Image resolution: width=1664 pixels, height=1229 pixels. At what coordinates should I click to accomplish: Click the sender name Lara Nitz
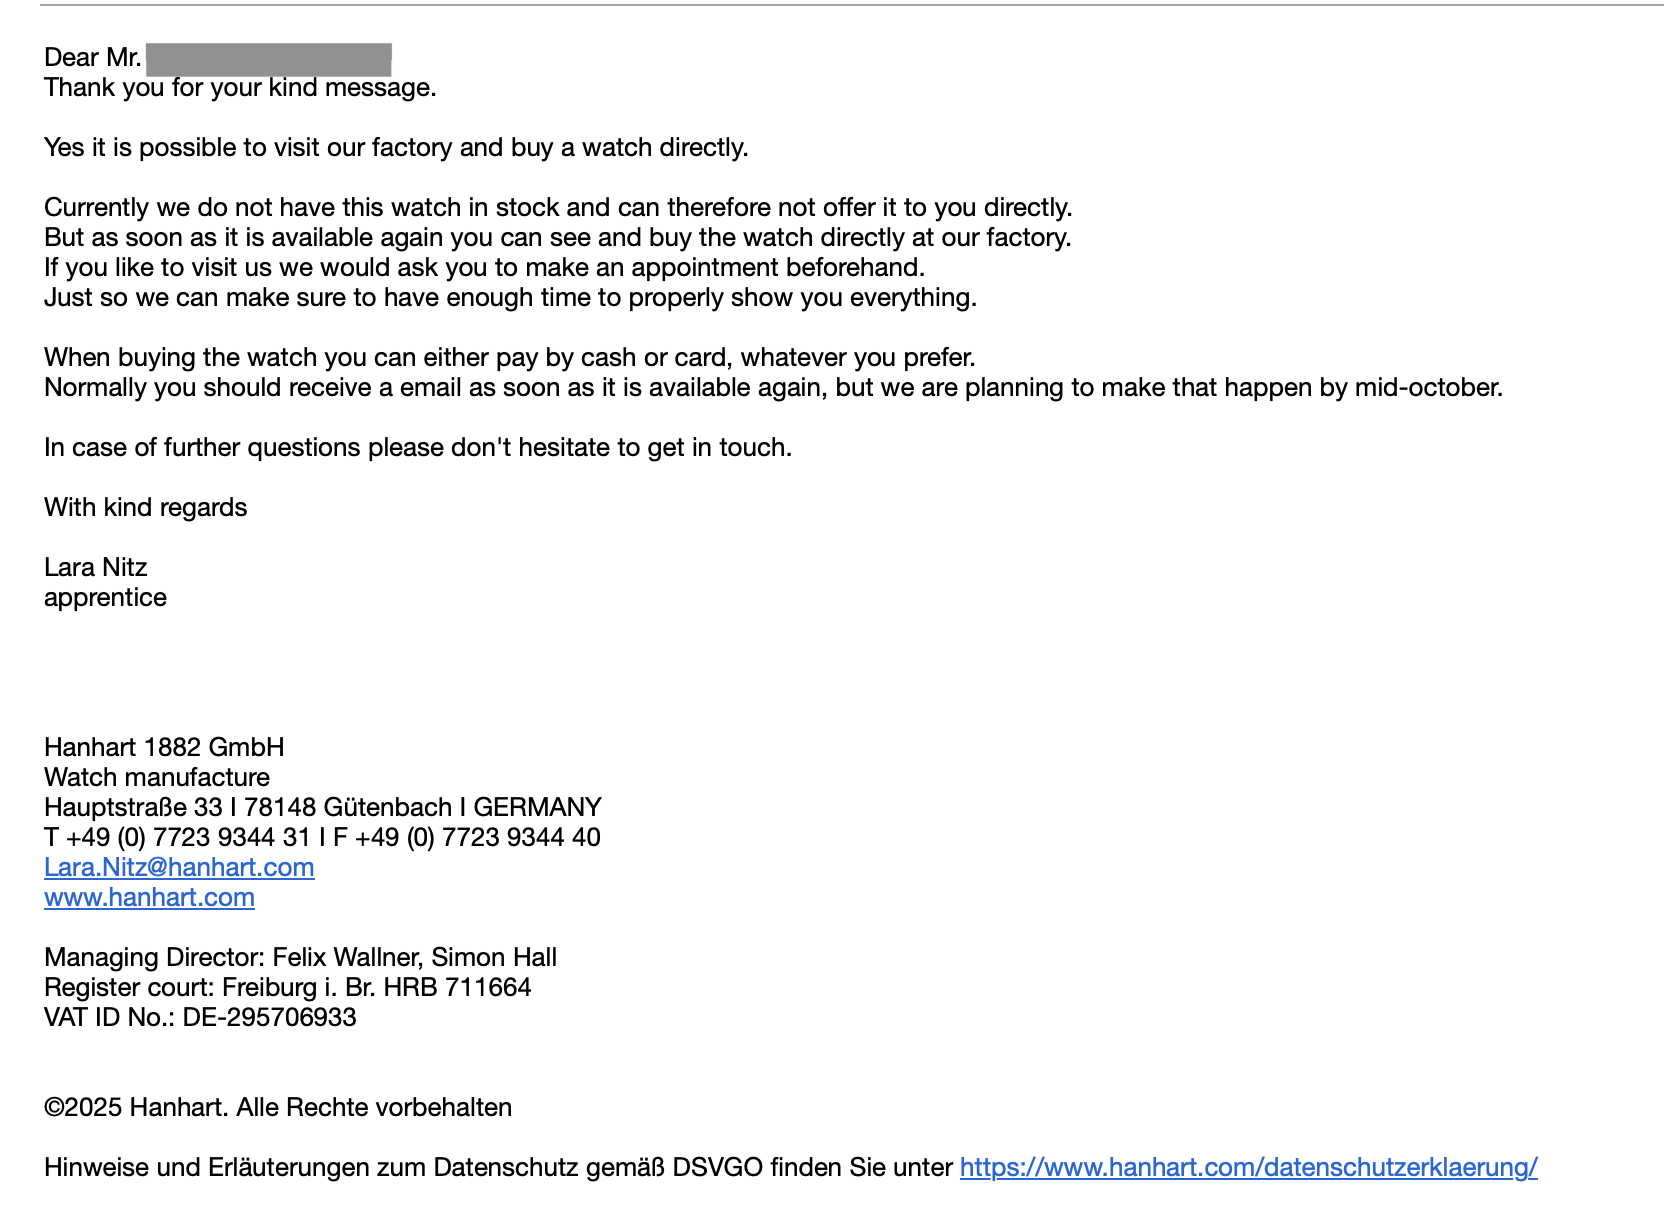tap(96, 568)
